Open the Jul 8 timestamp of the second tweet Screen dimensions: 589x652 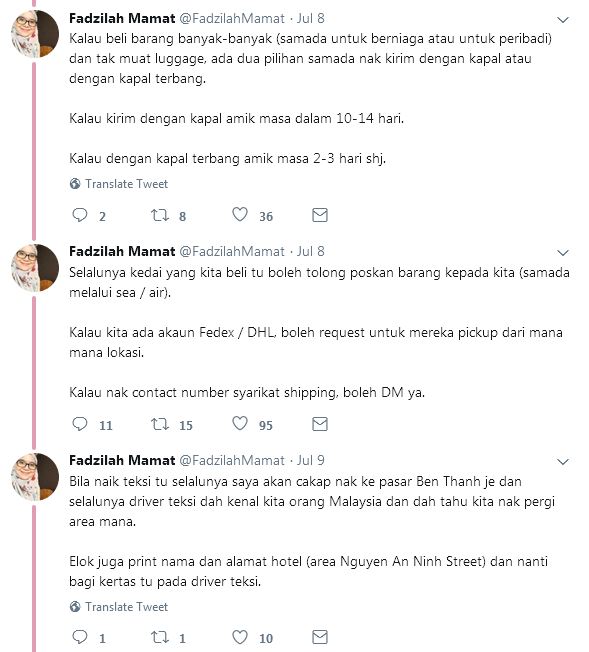[310, 251]
